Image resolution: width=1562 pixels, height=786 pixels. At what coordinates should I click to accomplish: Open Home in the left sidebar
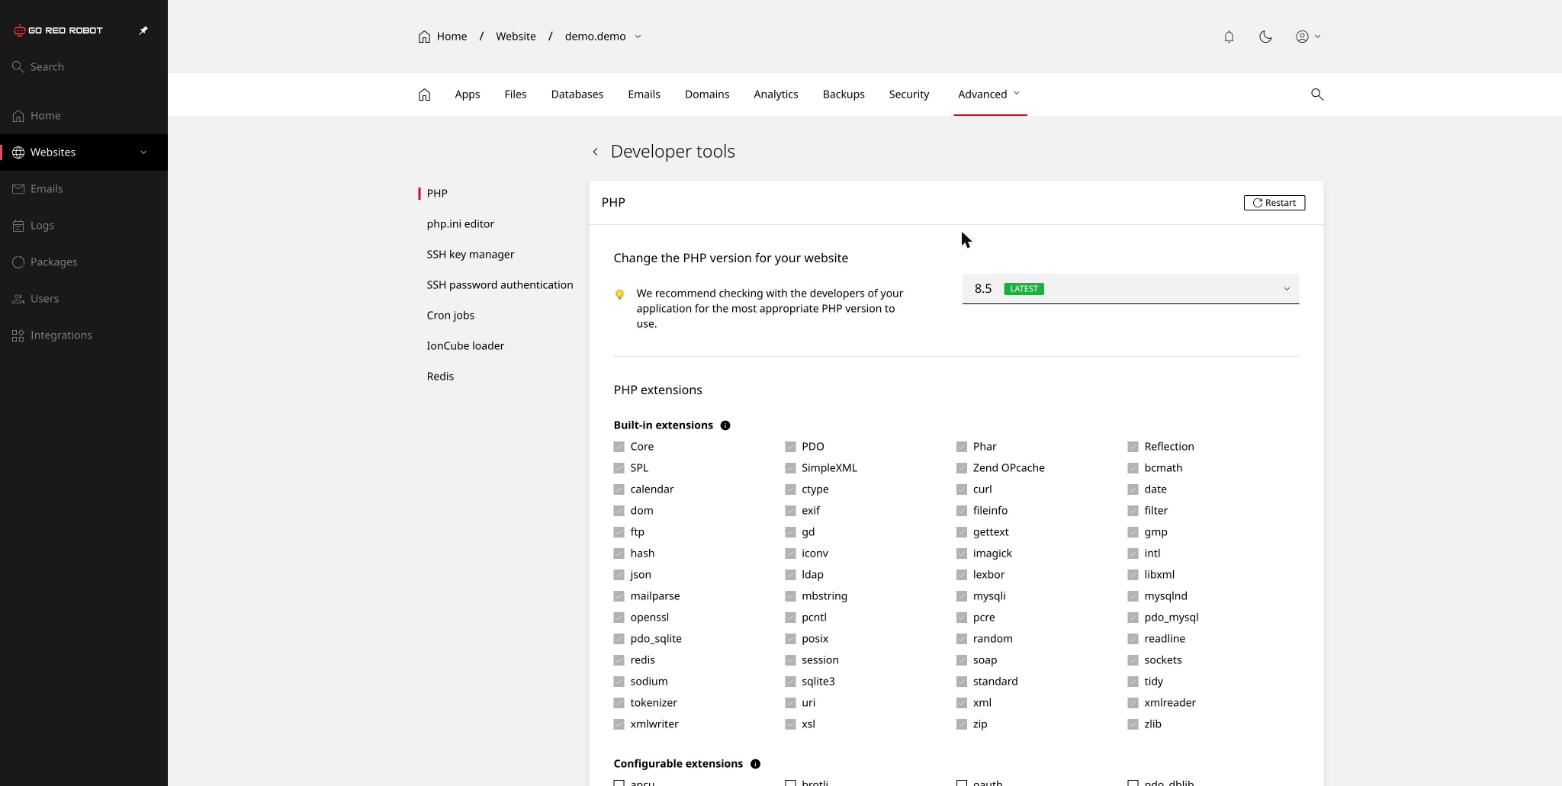coord(84,116)
